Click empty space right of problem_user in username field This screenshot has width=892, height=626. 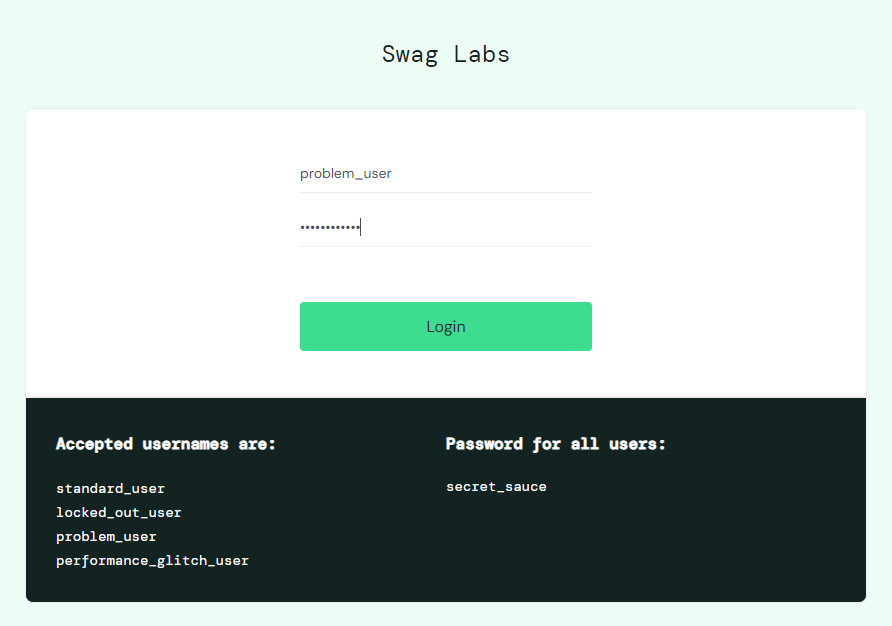point(500,174)
